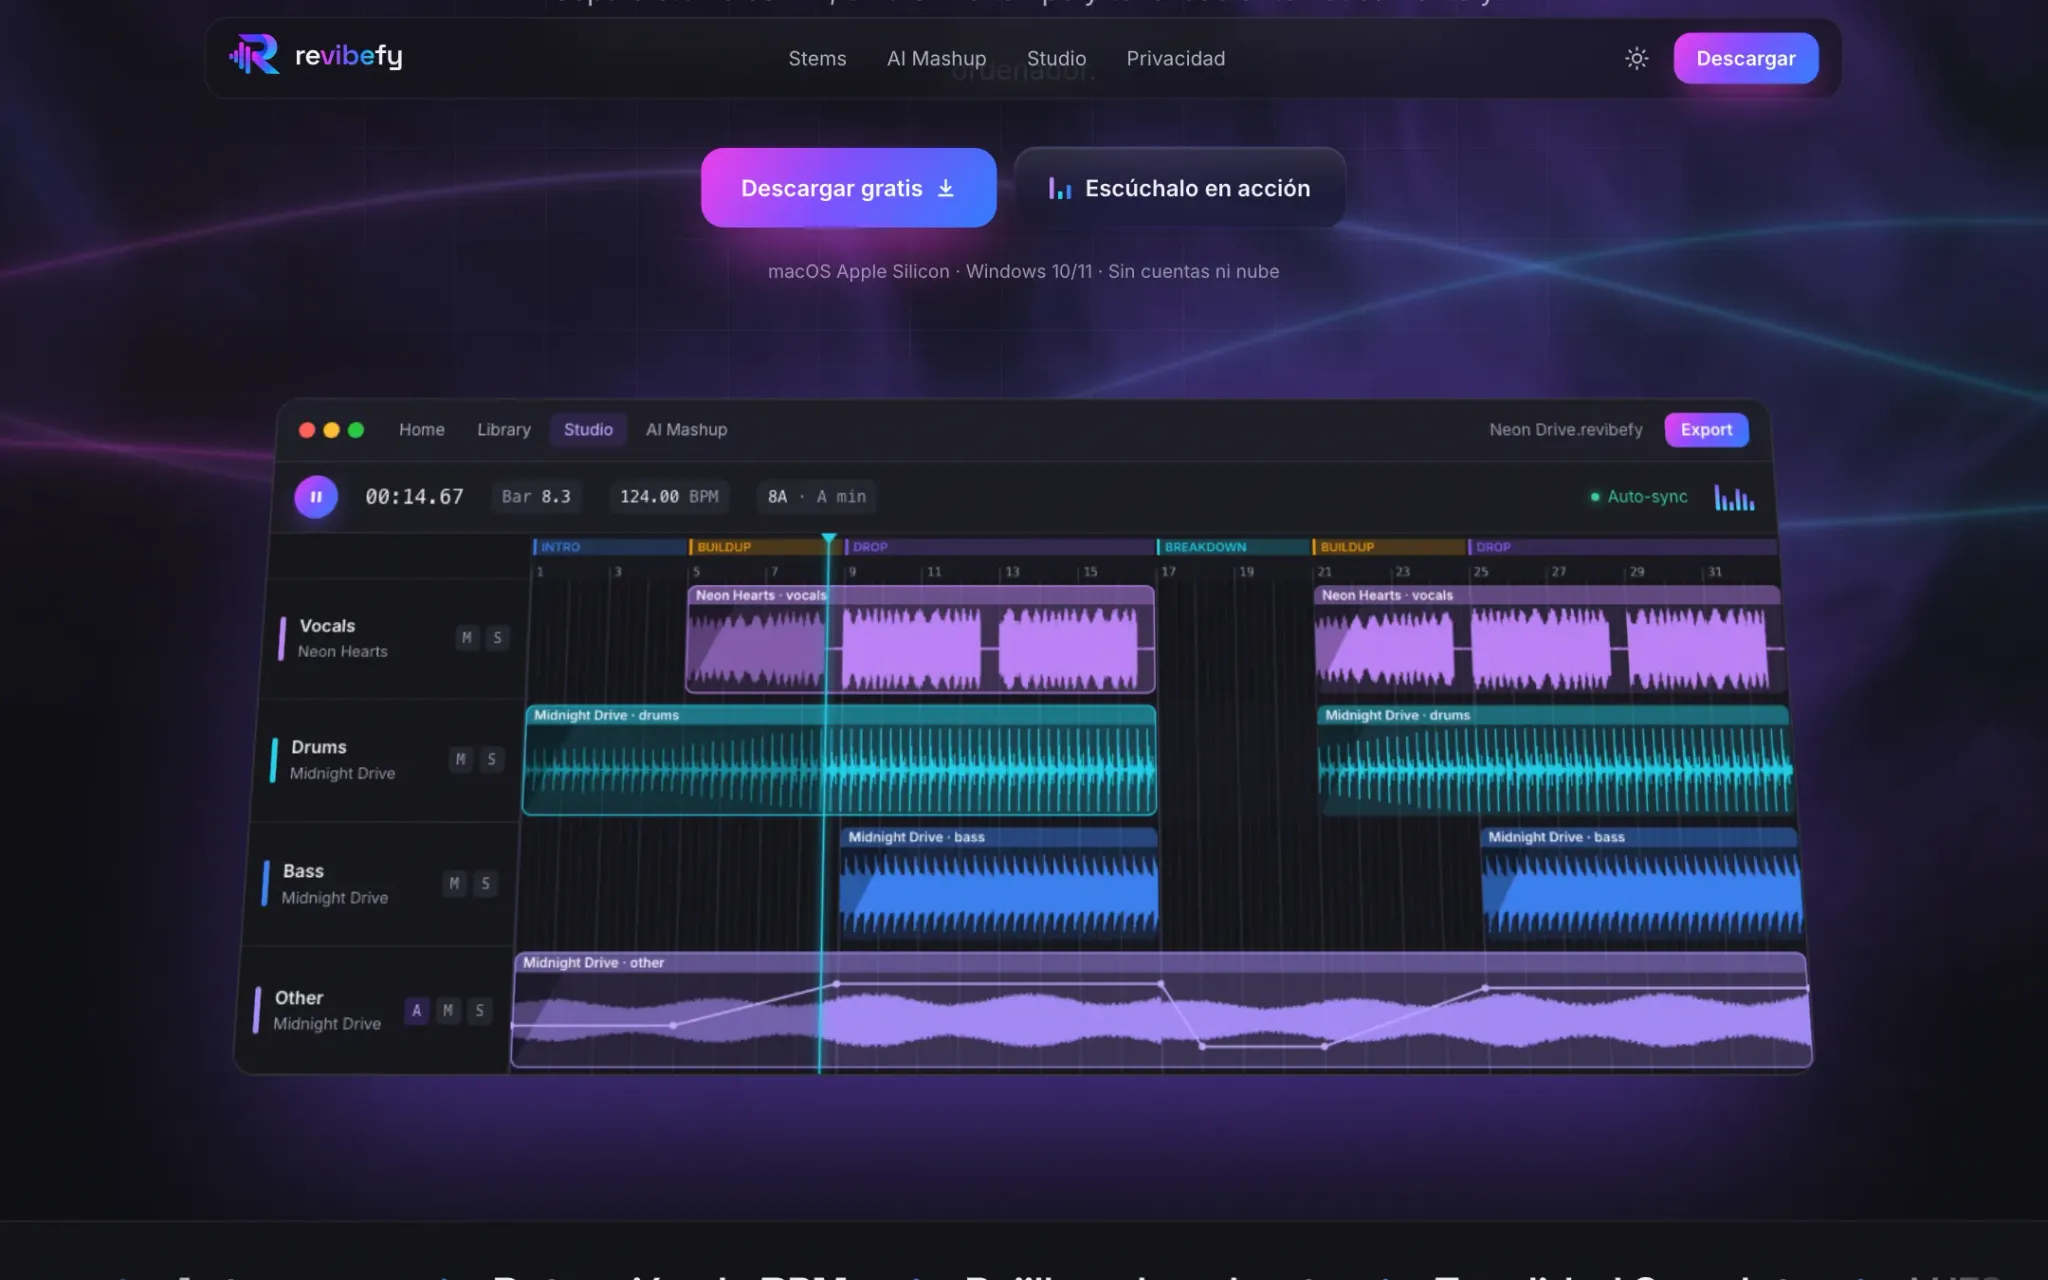This screenshot has height=1280, width=2048.
Task: Mute the Bass track
Action: click(454, 883)
